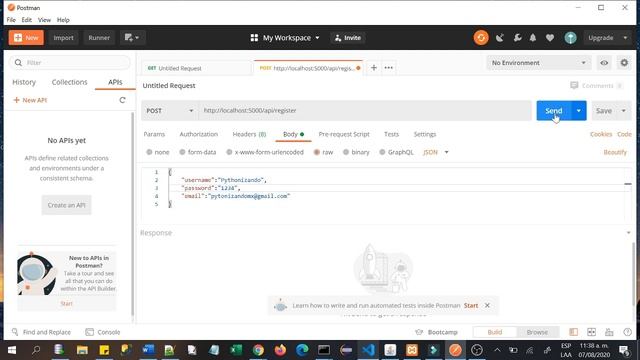Open the Help menu
The image size is (640, 360).
click(x=63, y=20)
